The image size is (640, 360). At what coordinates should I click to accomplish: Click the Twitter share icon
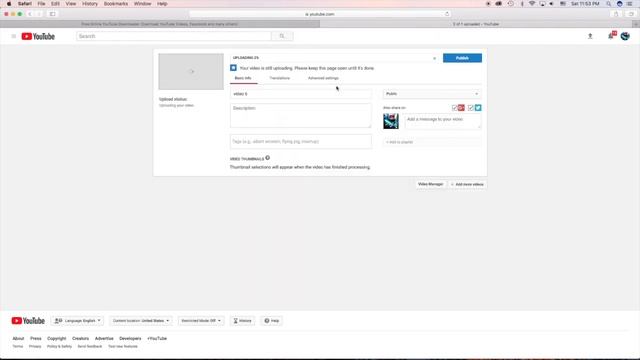478,108
